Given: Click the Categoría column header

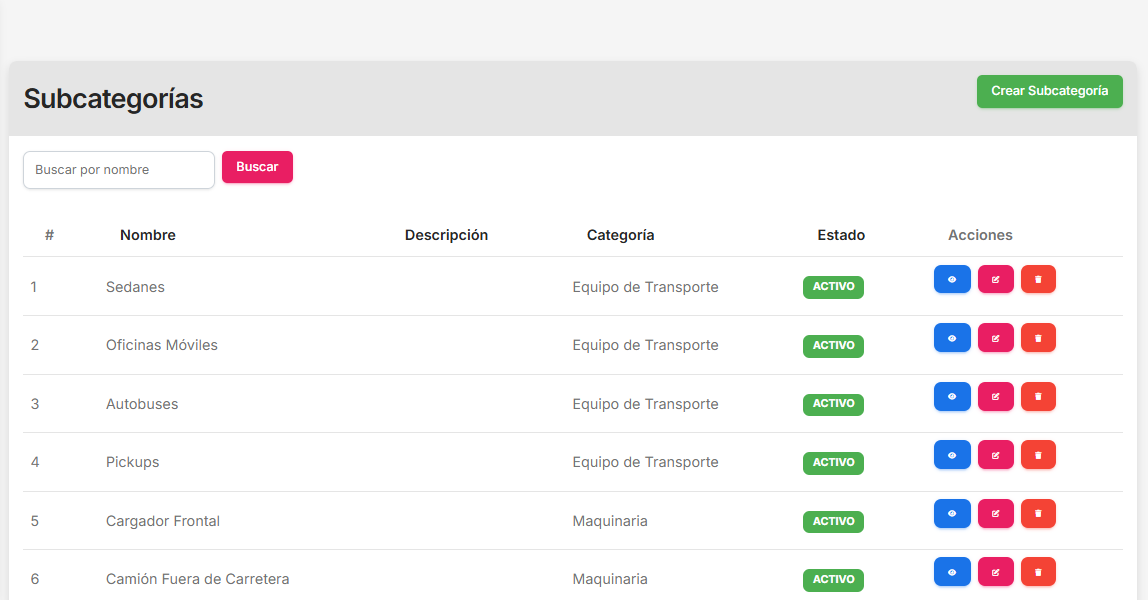Looking at the screenshot, I should click(620, 235).
